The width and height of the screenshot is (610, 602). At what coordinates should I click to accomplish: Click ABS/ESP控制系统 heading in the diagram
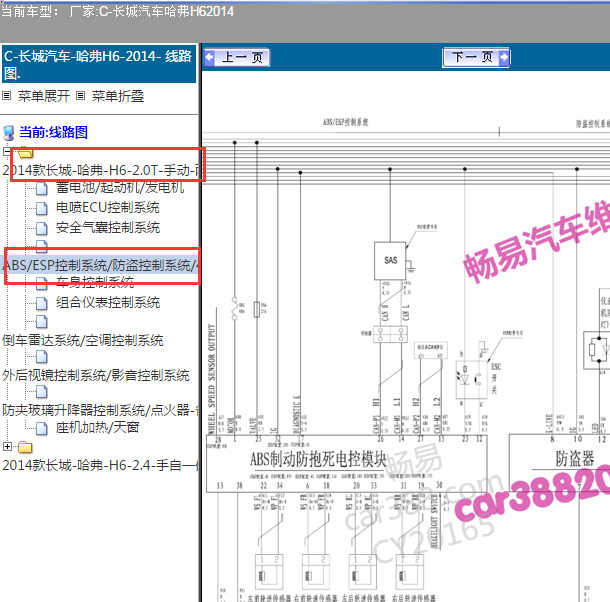pyautogui.click(x=345, y=122)
